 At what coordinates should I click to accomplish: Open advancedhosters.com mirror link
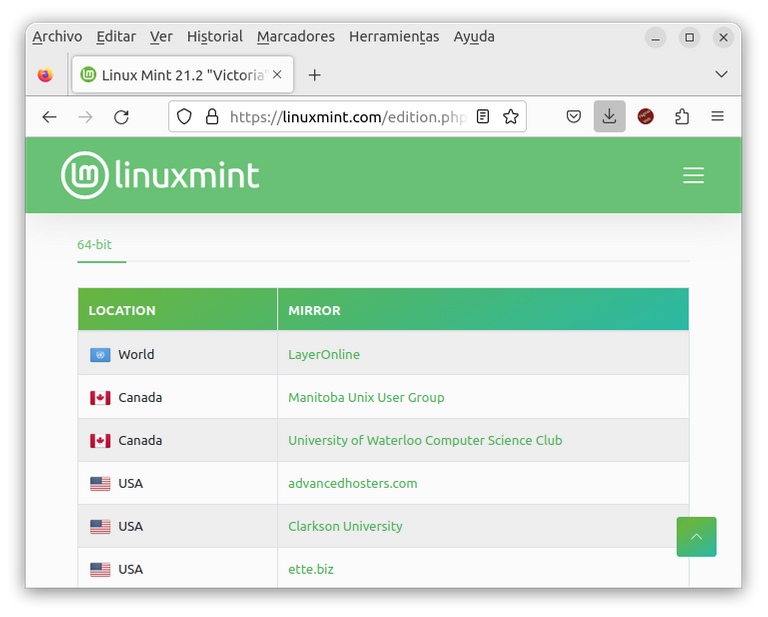point(353,484)
